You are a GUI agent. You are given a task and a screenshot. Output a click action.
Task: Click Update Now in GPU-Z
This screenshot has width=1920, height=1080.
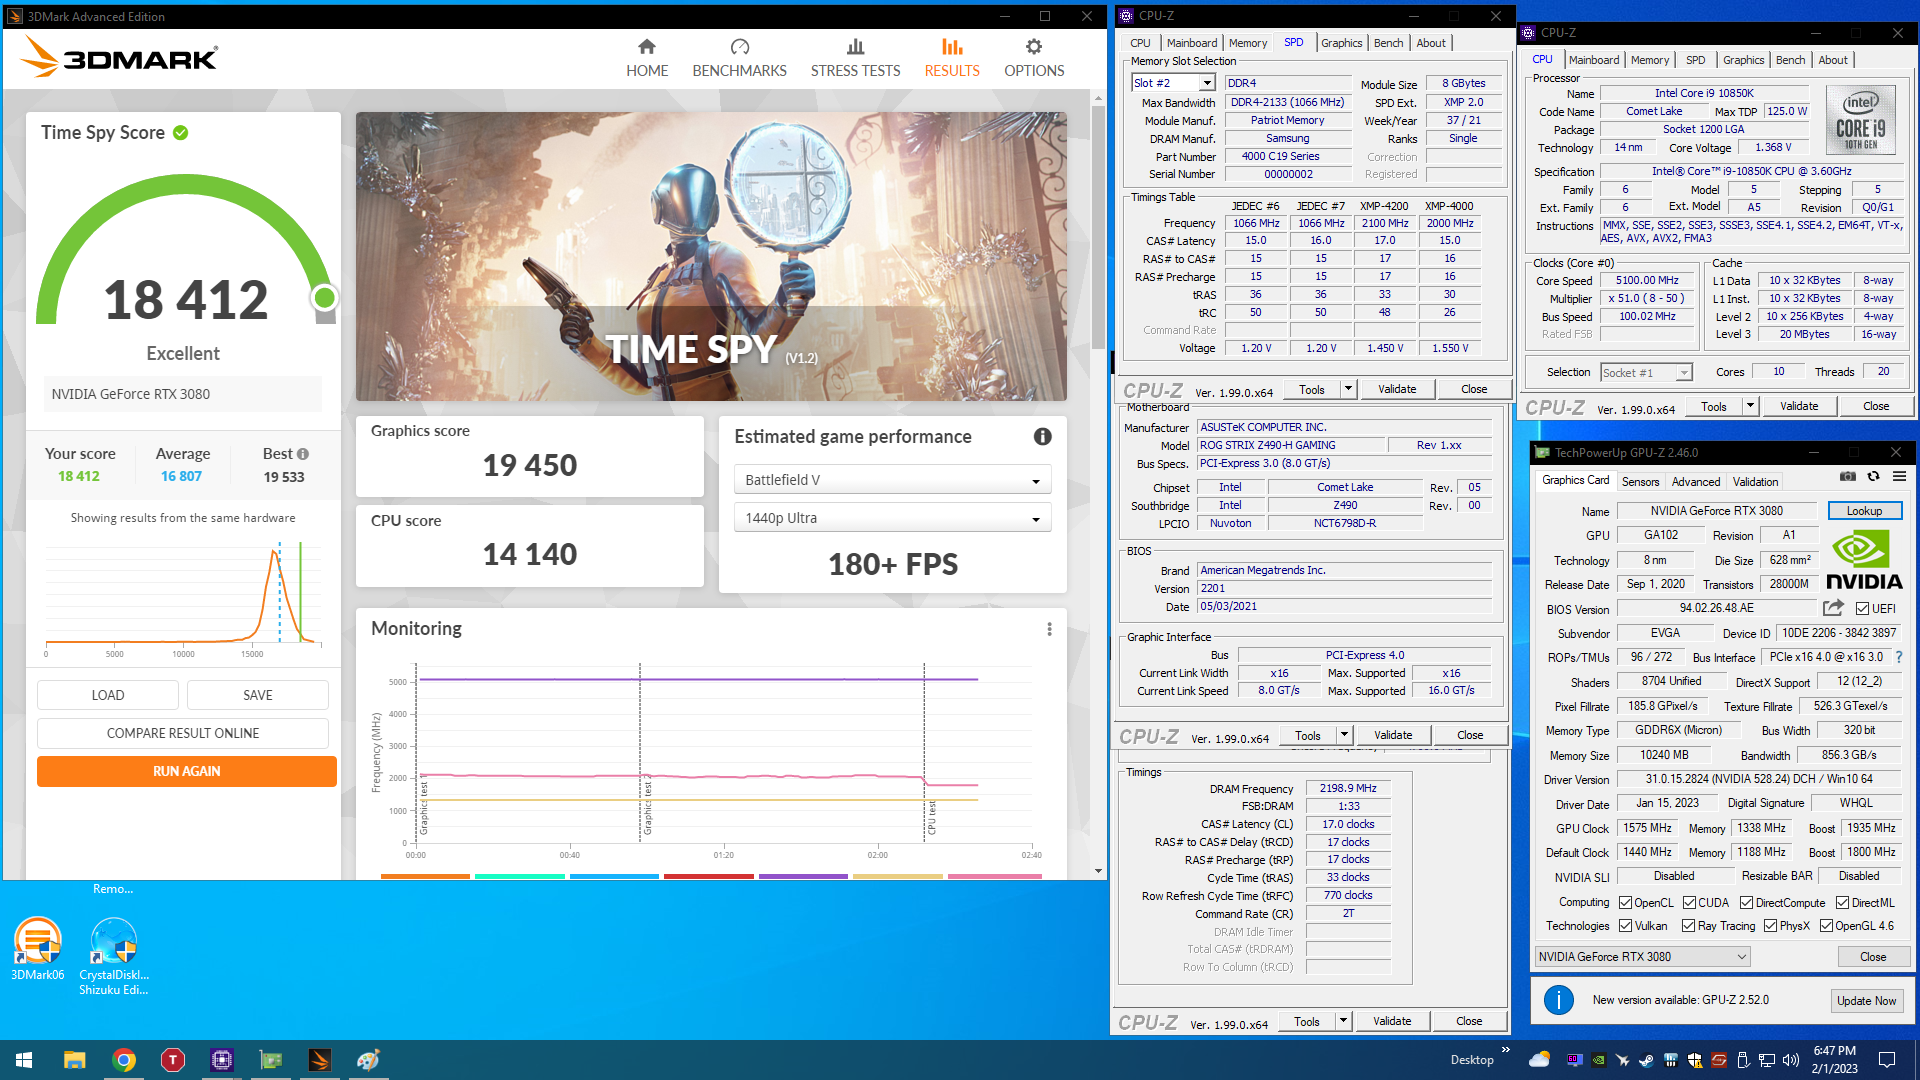click(1866, 1001)
